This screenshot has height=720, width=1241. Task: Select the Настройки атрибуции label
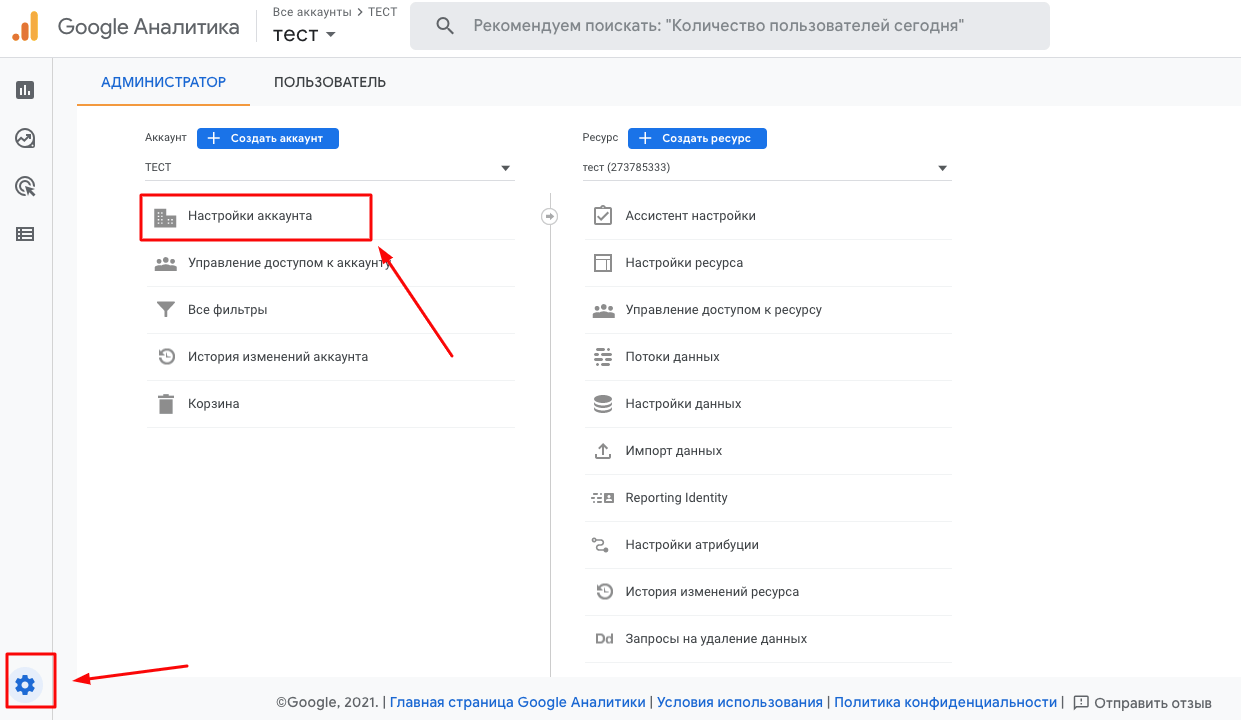pyautogui.click(x=692, y=545)
